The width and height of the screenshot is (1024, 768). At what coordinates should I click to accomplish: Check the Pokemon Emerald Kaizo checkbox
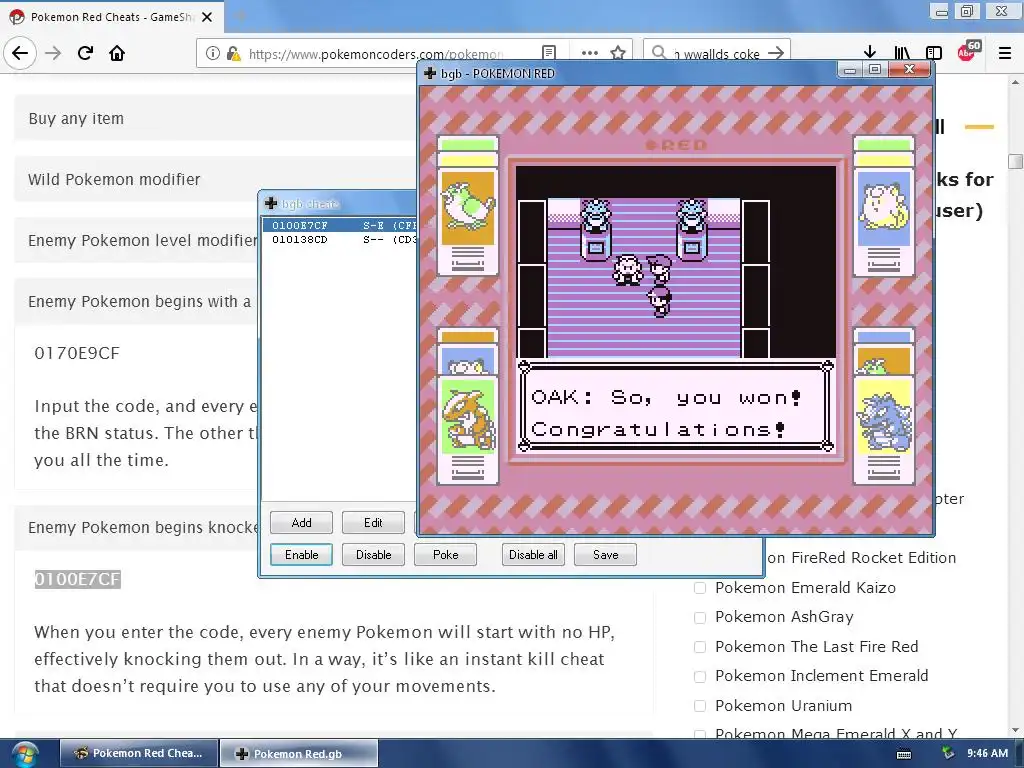click(x=699, y=588)
